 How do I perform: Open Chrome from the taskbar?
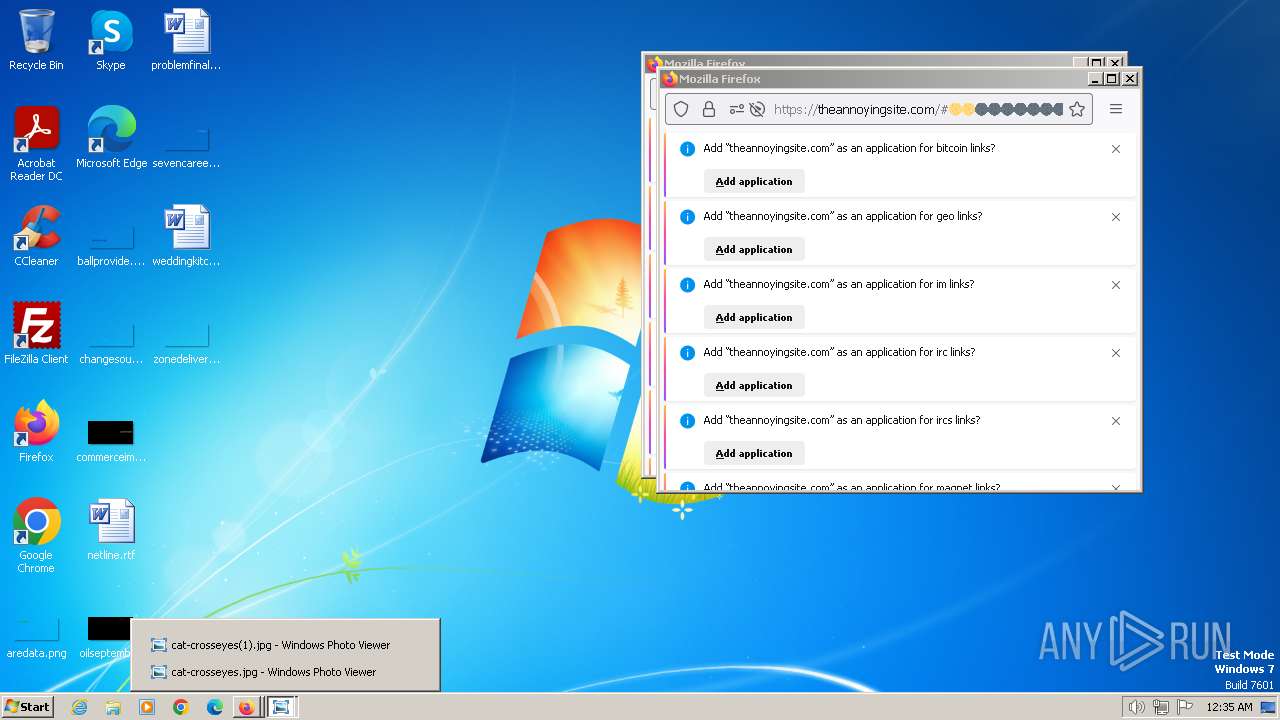point(181,707)
